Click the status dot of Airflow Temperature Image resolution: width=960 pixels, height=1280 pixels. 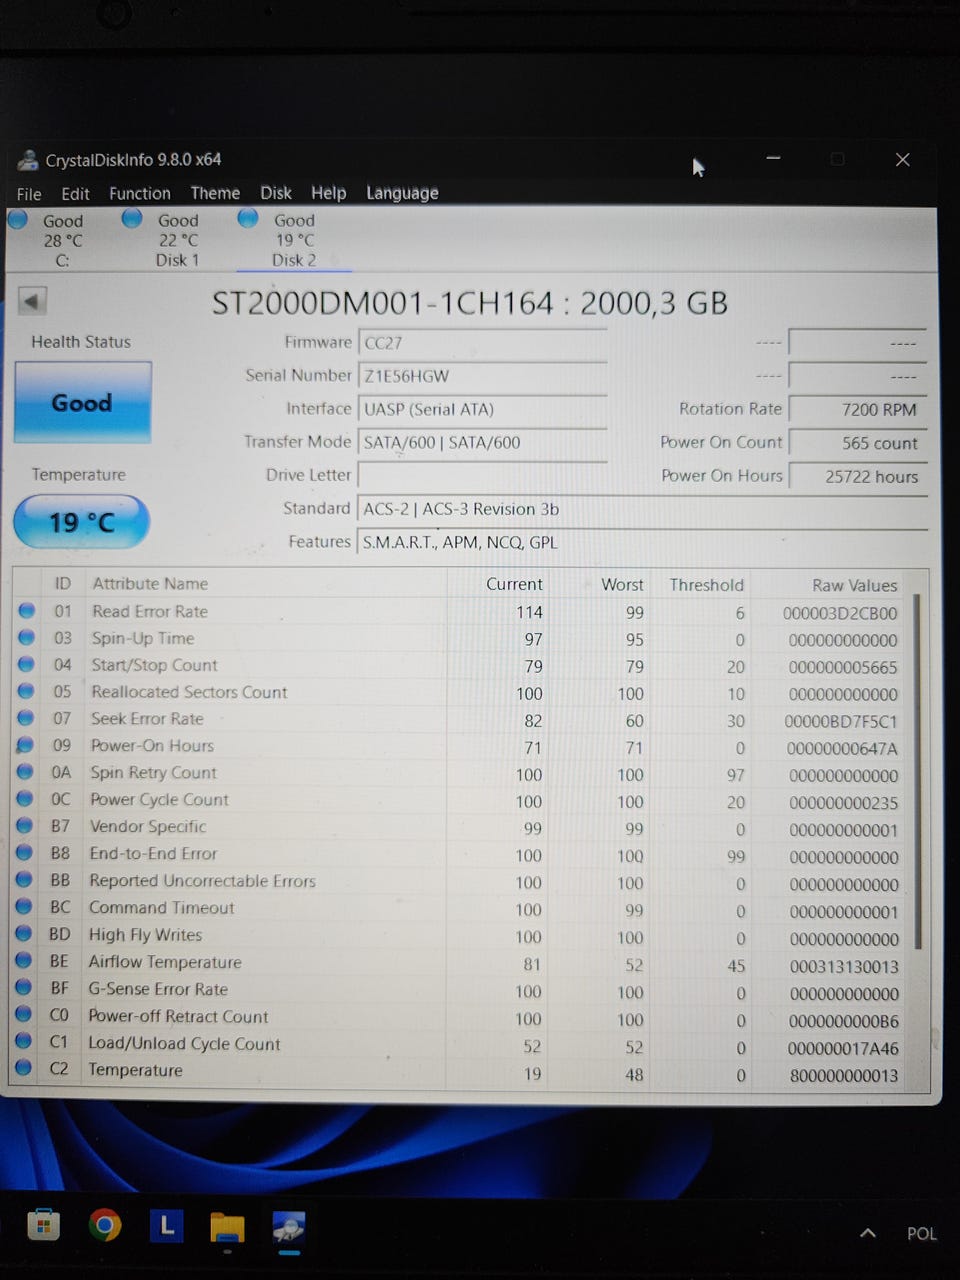coord(24,961)
